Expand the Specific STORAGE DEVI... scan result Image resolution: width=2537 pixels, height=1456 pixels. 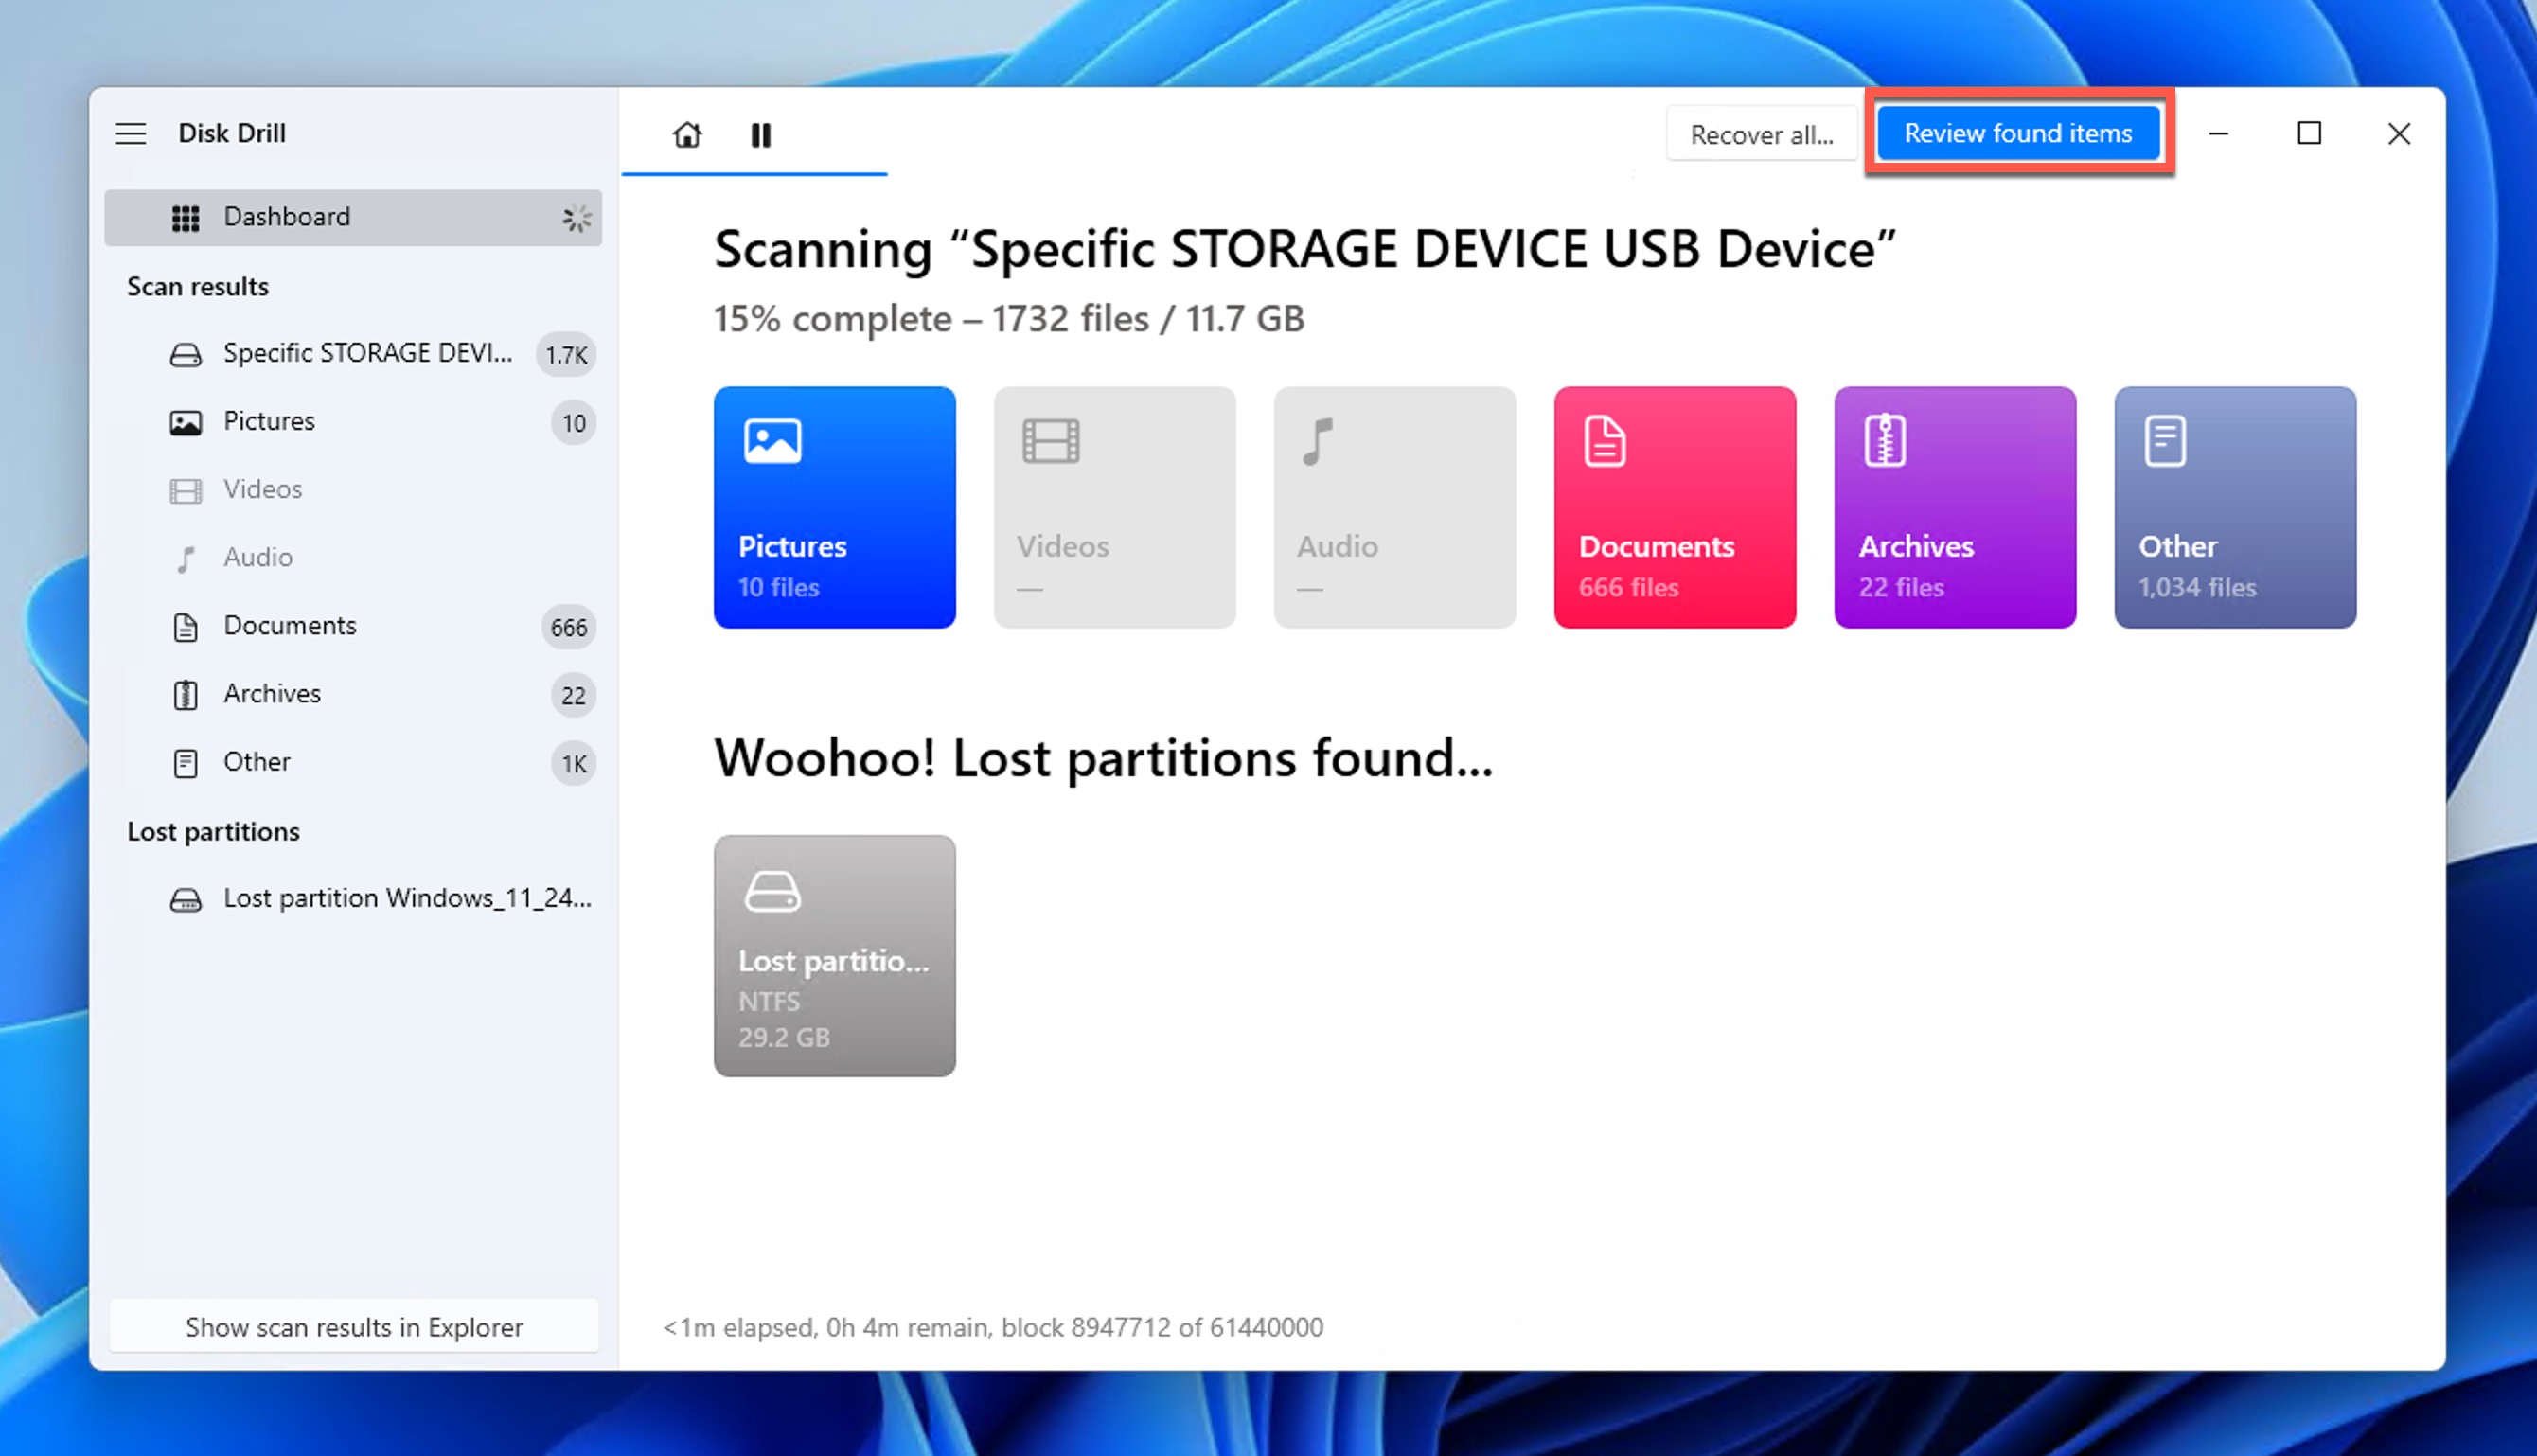(x=367, y=353)
